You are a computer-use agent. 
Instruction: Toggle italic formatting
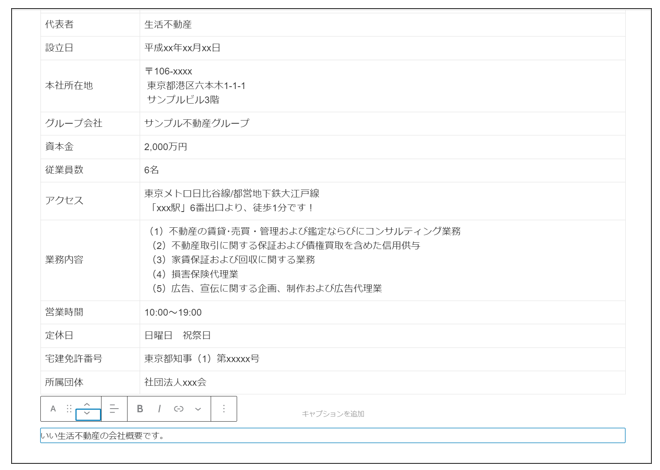point(159,409)
